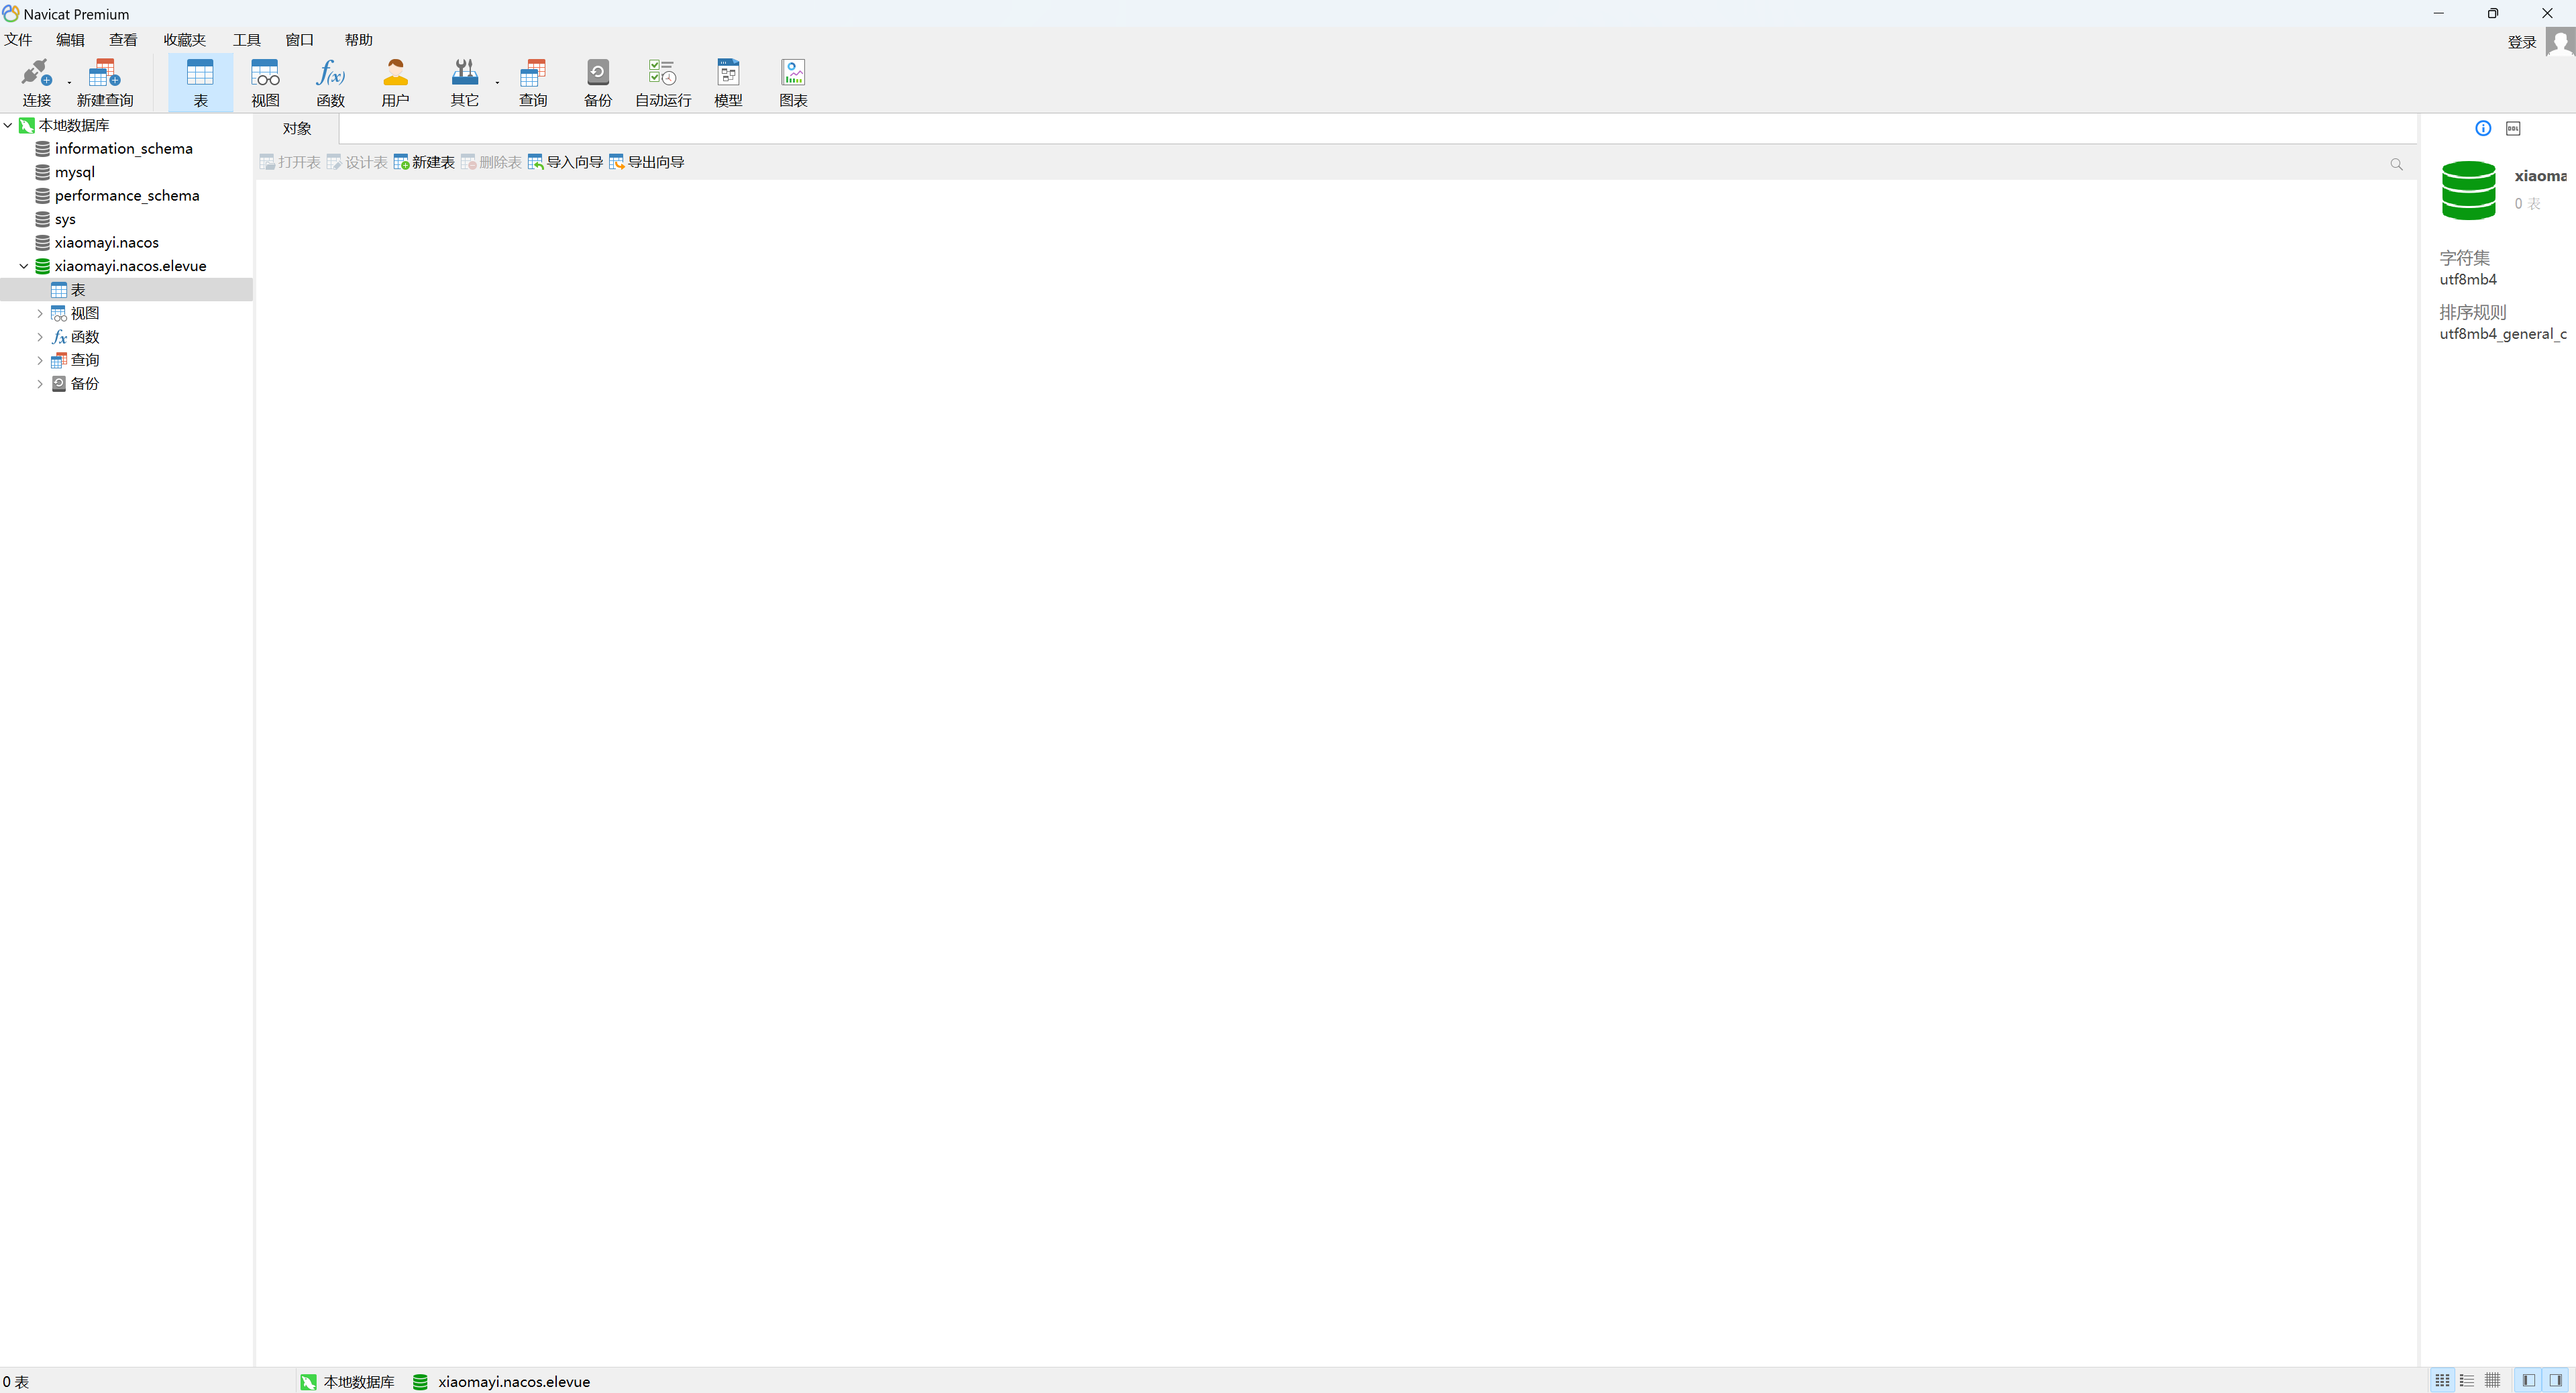
Task: Click the 新建表 button
Action: 424,162
